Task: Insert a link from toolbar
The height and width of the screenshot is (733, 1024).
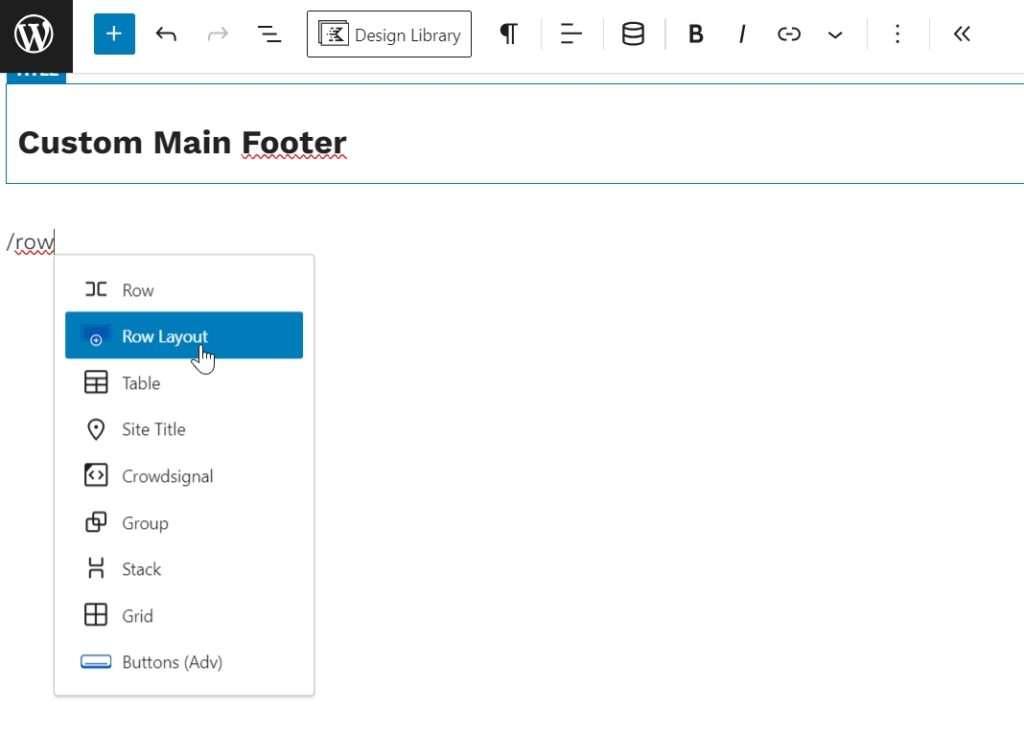Action: tap(789, 35)
